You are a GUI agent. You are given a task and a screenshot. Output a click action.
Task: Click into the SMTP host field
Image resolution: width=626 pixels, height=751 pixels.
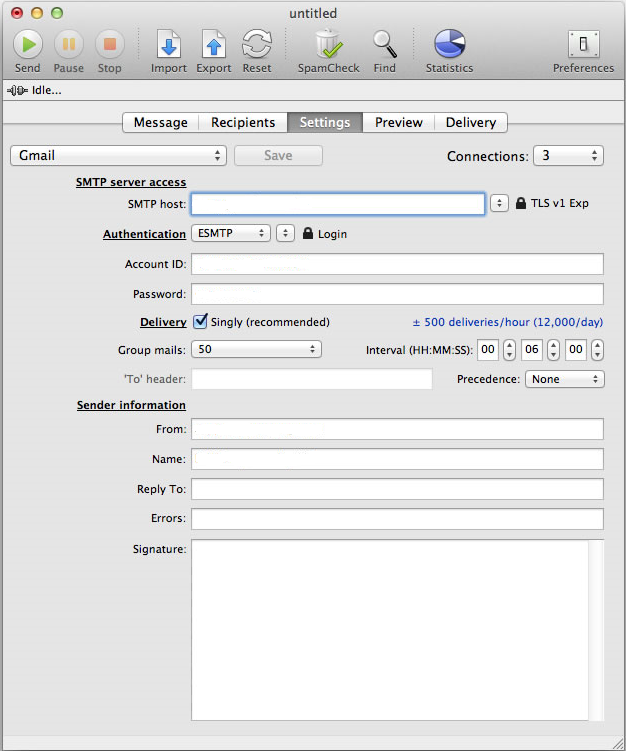pos(338,204)
